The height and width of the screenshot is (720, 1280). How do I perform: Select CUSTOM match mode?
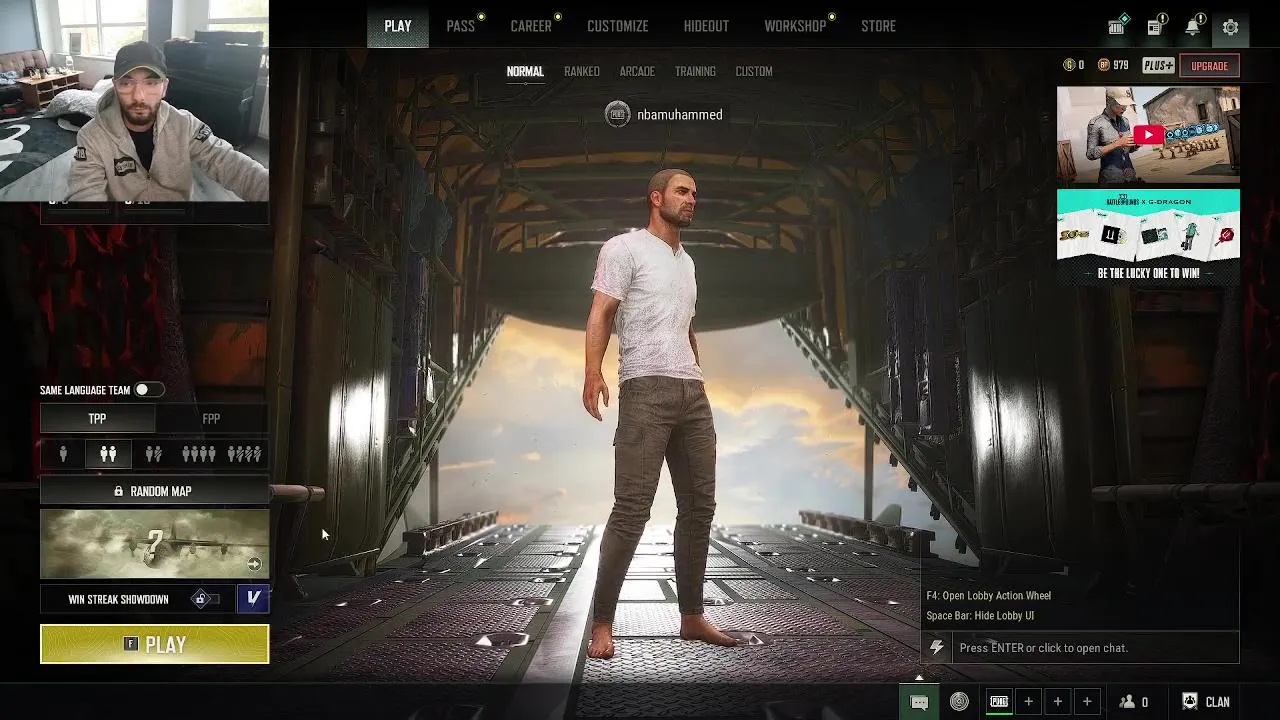tap(754, 71)
